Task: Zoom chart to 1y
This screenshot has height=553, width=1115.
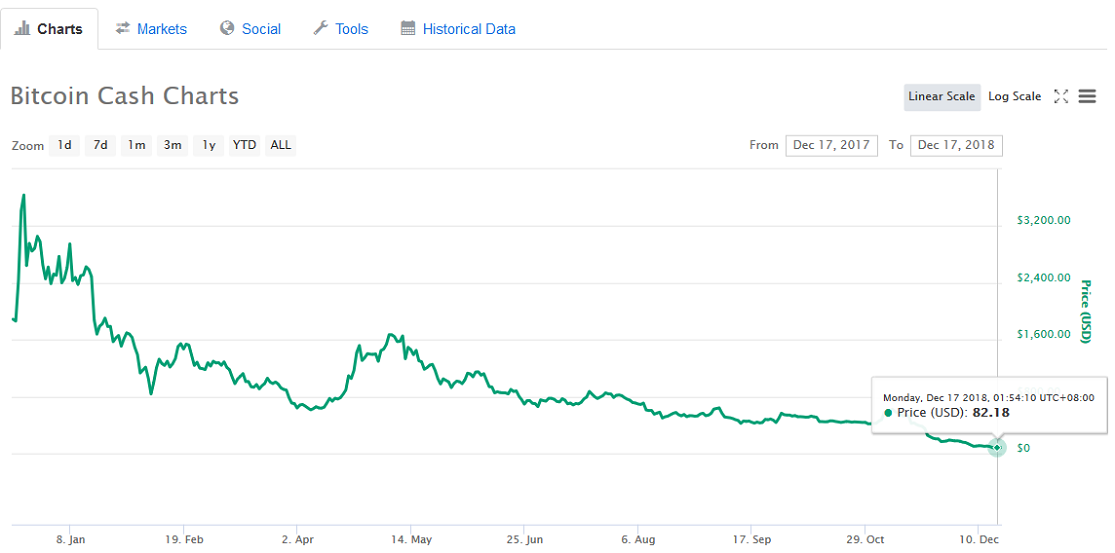Action: click(x=208, y=145)
